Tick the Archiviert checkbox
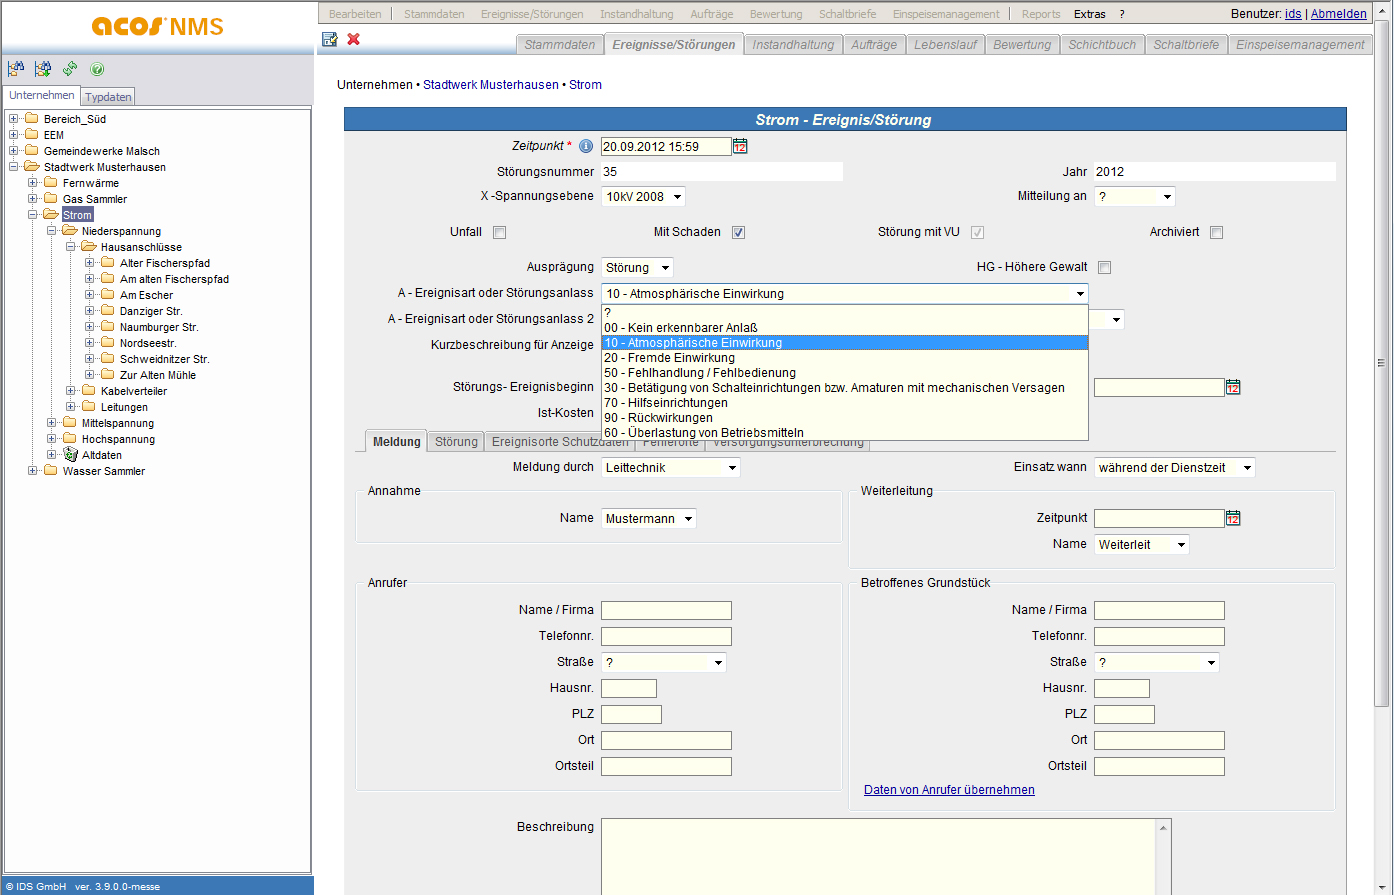Screen dimensions: 1394x895 [x=1216, y=233]
